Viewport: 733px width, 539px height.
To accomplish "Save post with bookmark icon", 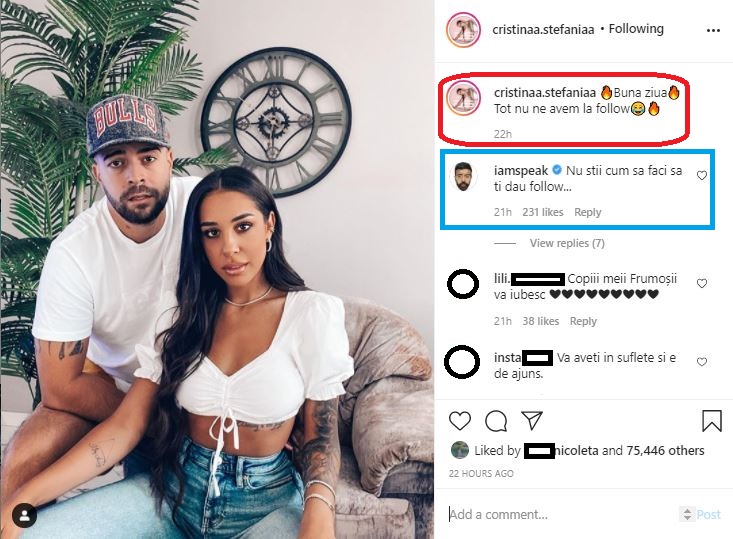I will [711, 420].
